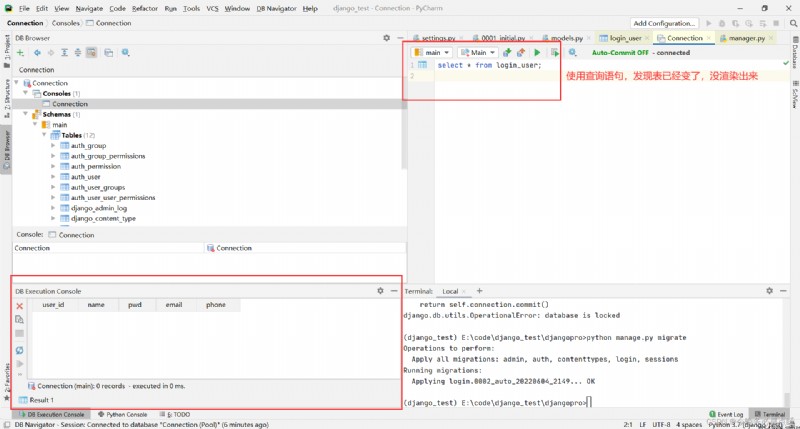Open the TODO tool window
This screenshot has height=429, width=800.
(174, 415)
